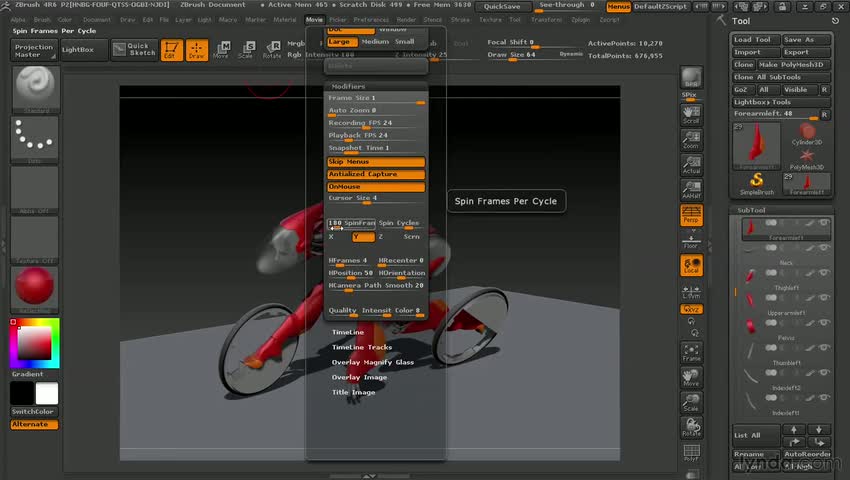This screenshot has width=850, height=480.
Task: Click Clone All SubTools button
Action: pyautogui.click(x=782, y=77)
